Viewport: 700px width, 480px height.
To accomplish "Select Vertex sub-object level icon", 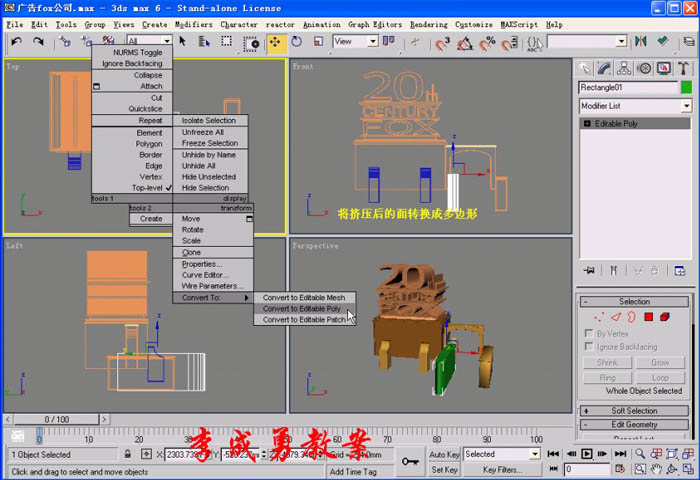I will [x=599, y=317].
